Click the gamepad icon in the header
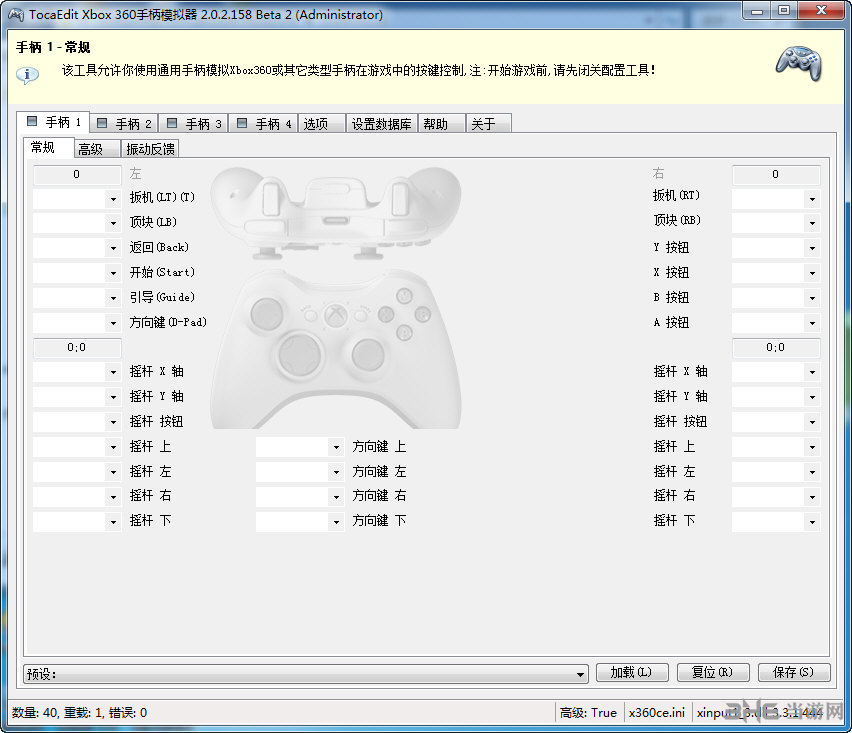The width and height of the screenshot is (852, 733). [x=799, y=63]
